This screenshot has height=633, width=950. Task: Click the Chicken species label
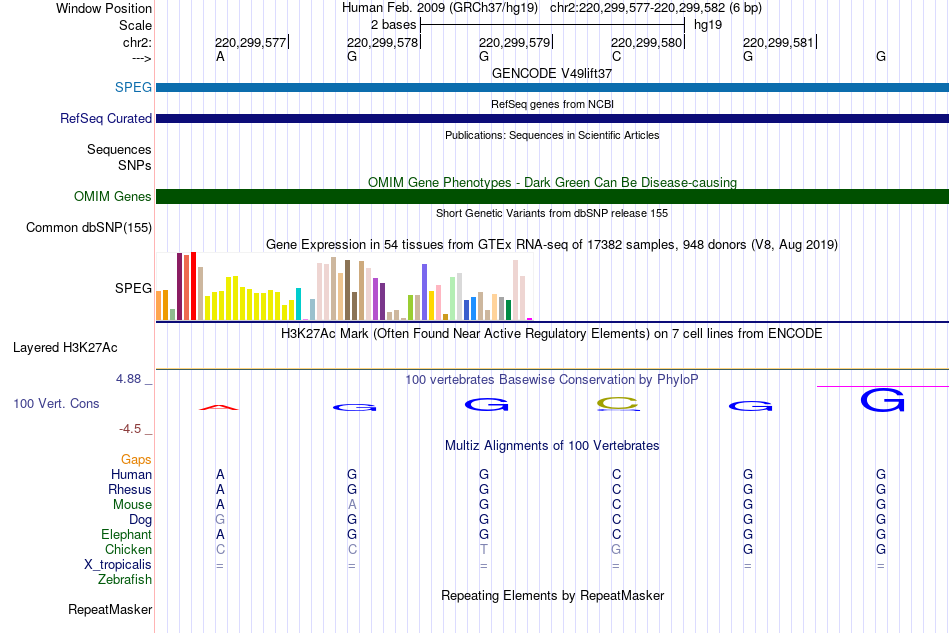click(128, 549)
